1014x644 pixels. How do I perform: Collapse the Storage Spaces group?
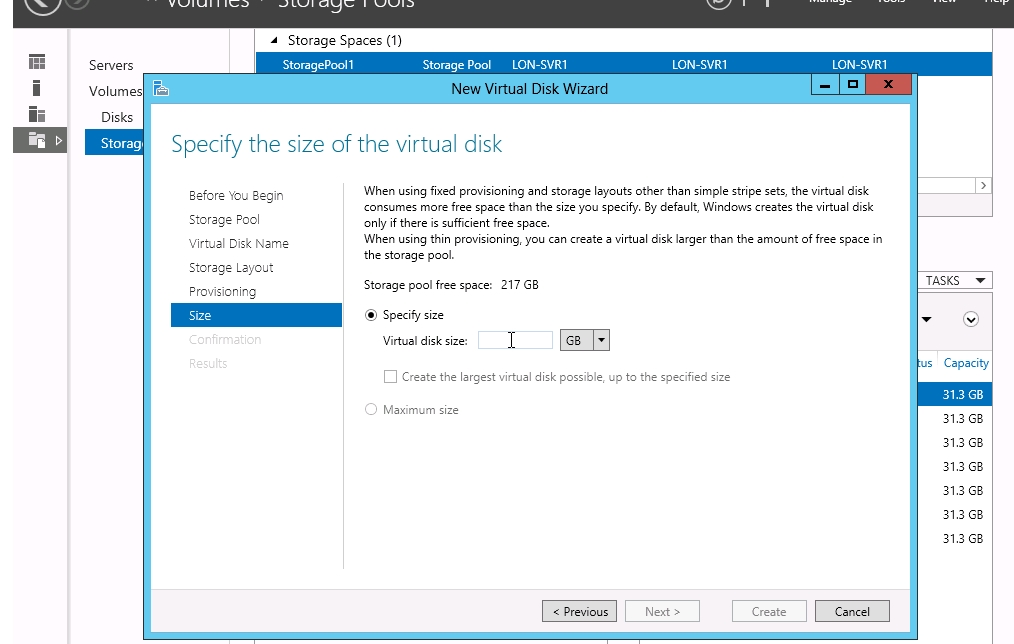(x=274, y=41)
